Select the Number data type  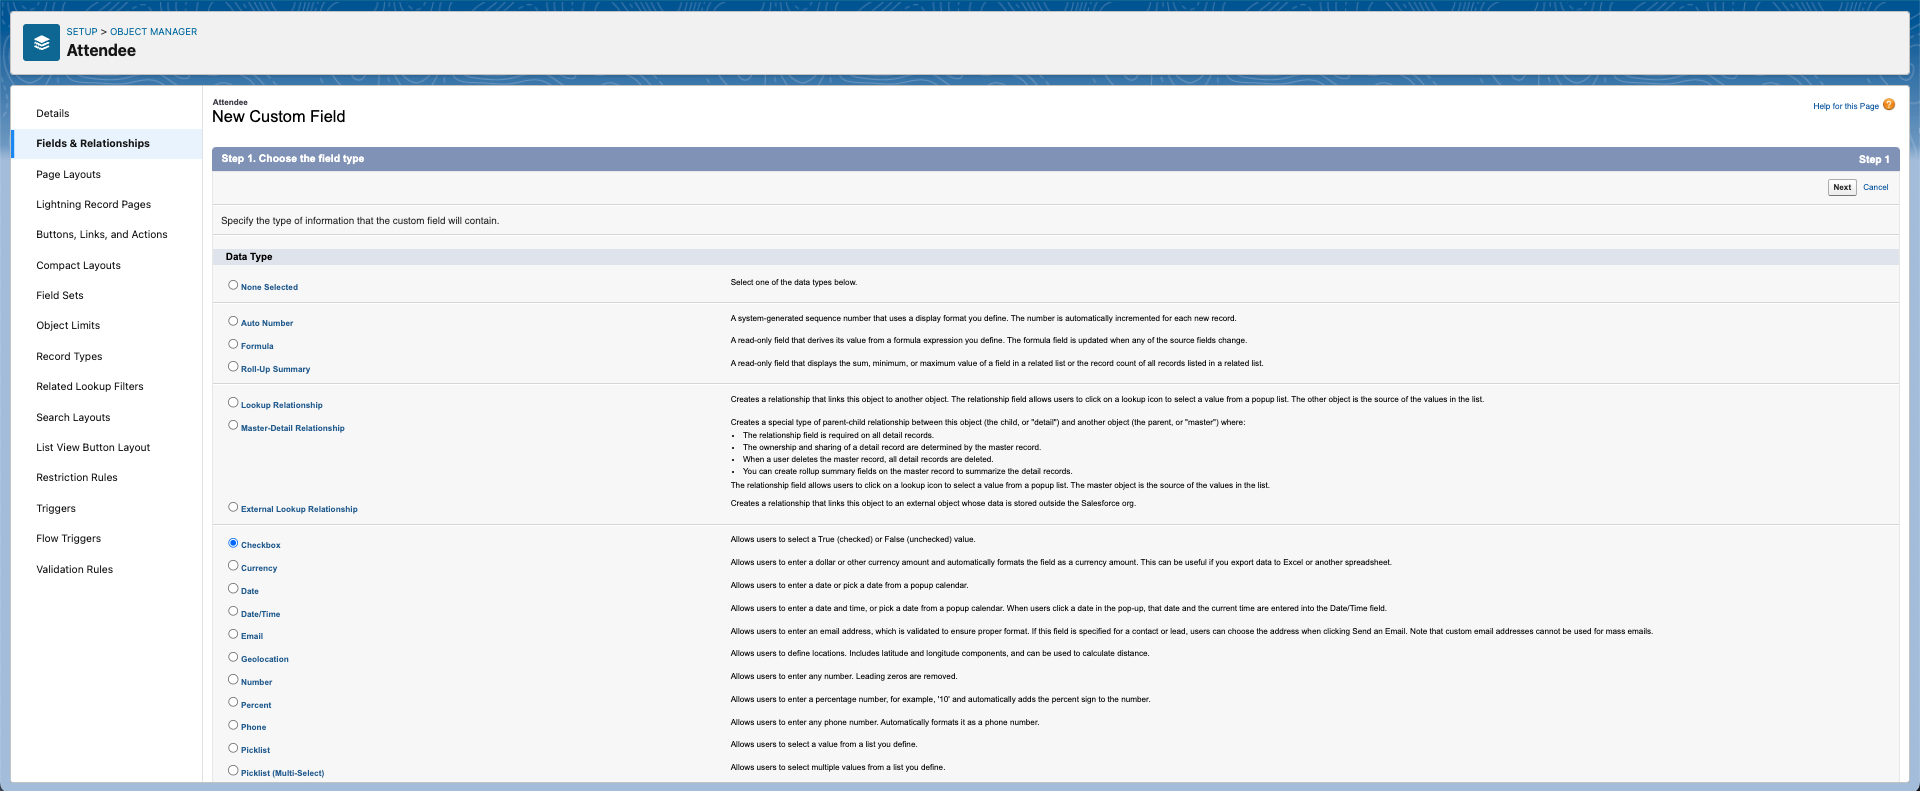coord(233,680)
